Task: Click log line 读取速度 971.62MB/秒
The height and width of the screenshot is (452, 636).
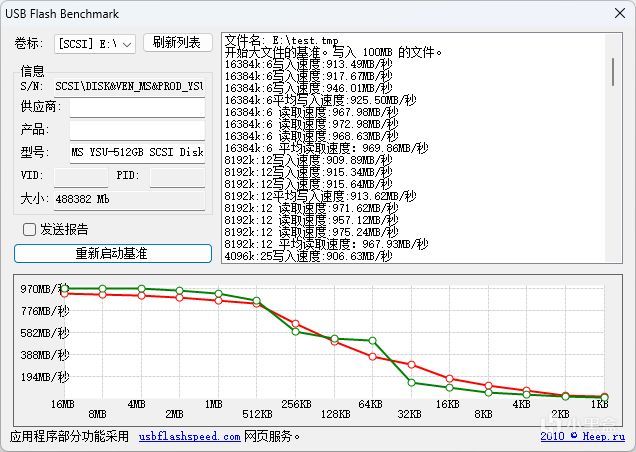Action: click(x=312, y=208)
